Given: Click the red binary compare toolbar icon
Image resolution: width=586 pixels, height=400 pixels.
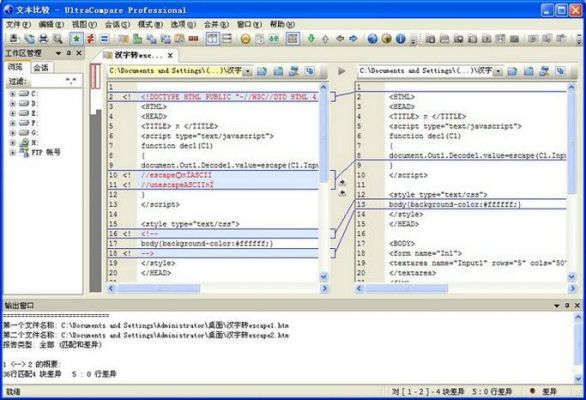Looking at the screenshot, I should point(193,39).
